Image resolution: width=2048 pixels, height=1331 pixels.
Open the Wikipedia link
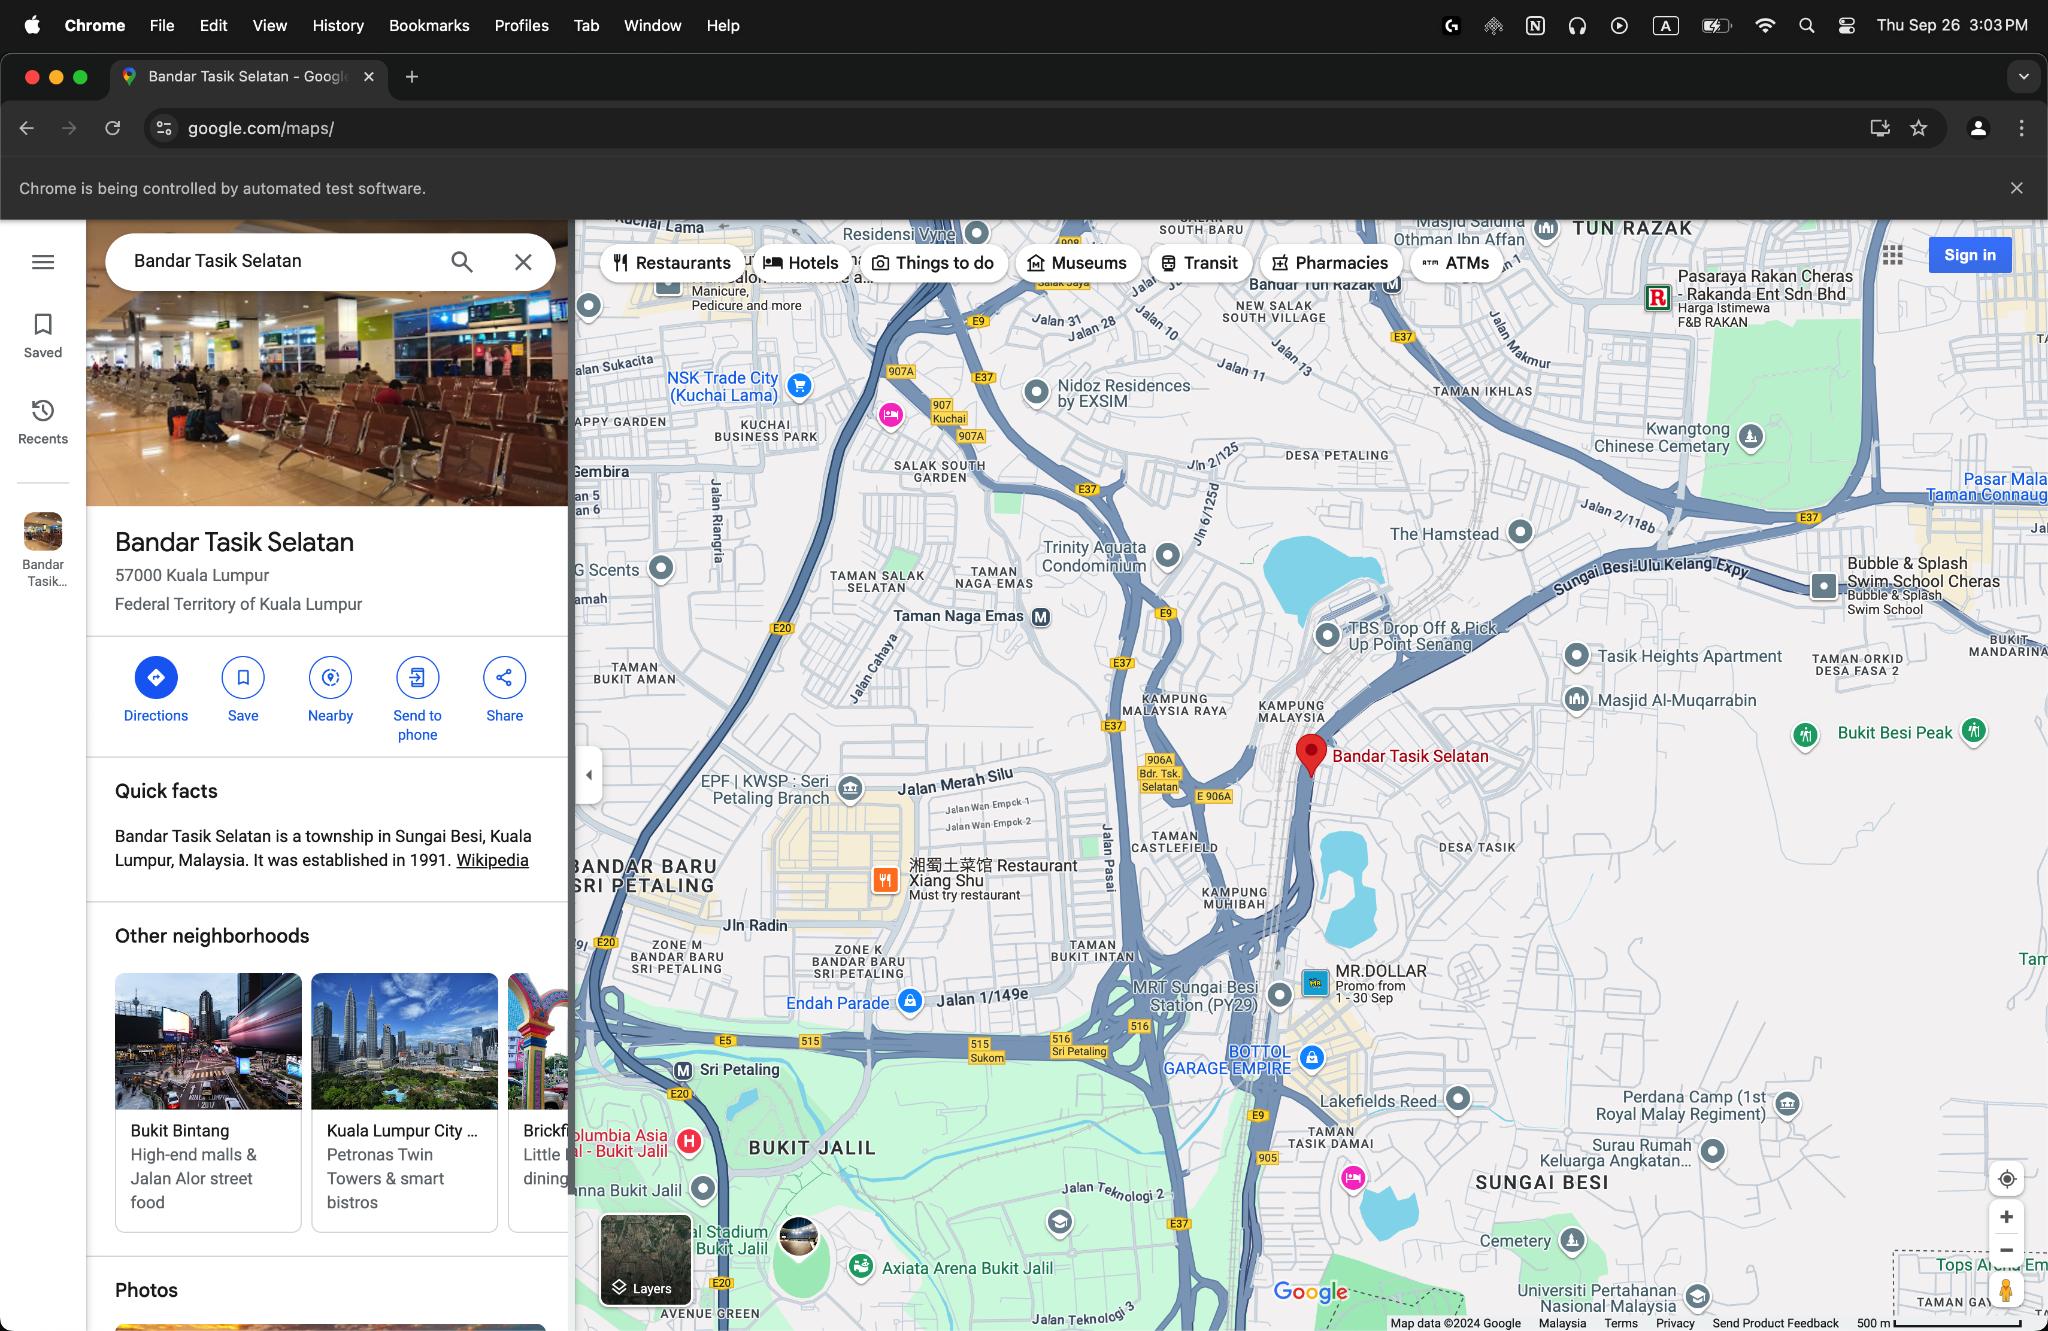(x=492, y=860)
